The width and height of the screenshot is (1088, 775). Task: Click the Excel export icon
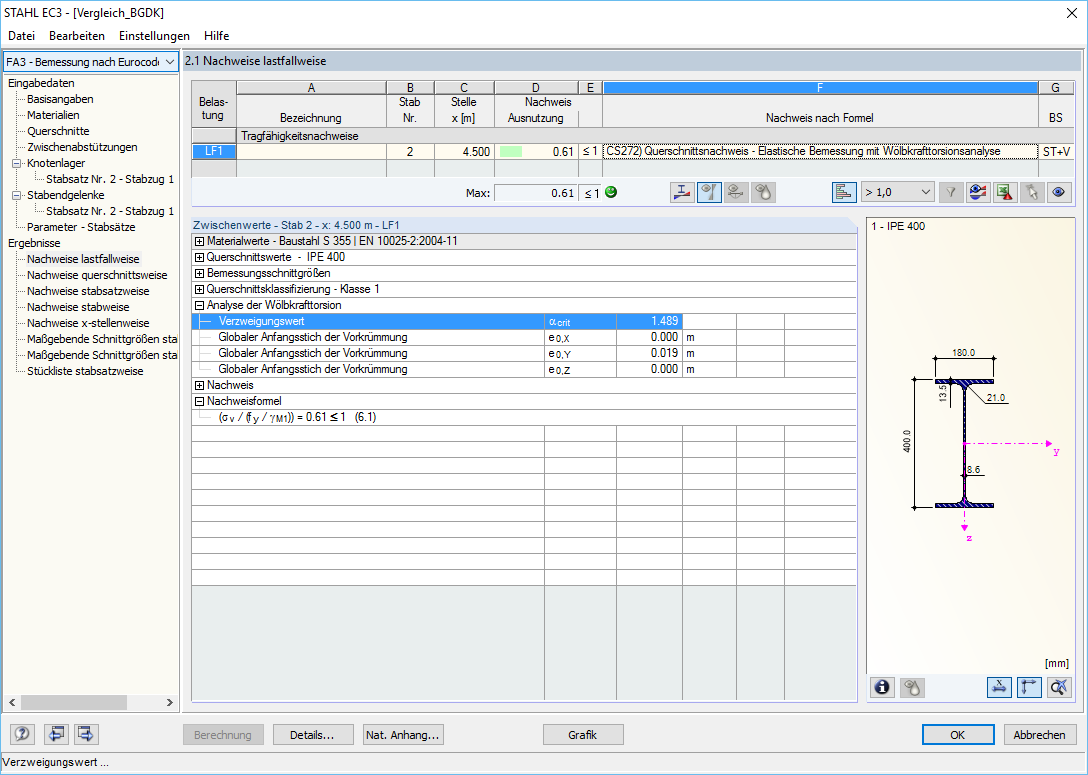pos(1004,192)
